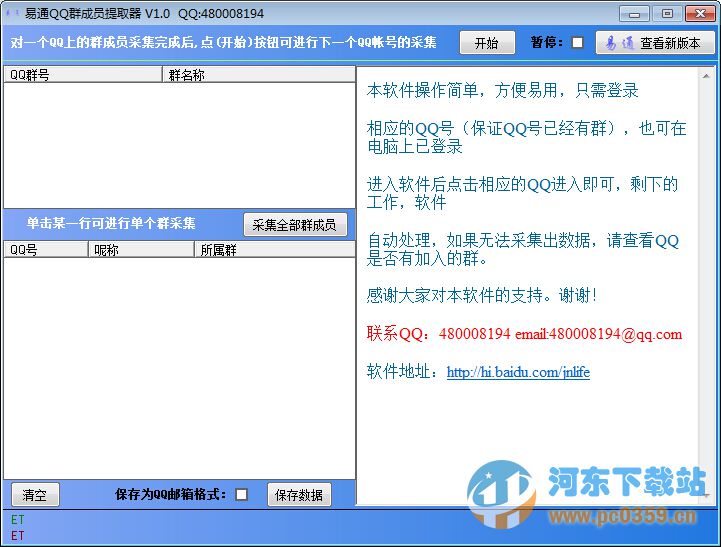Screen dimensions: 721x547
Task: Click scrollbar up arrow in info panel
Action: tap(706, 76)
